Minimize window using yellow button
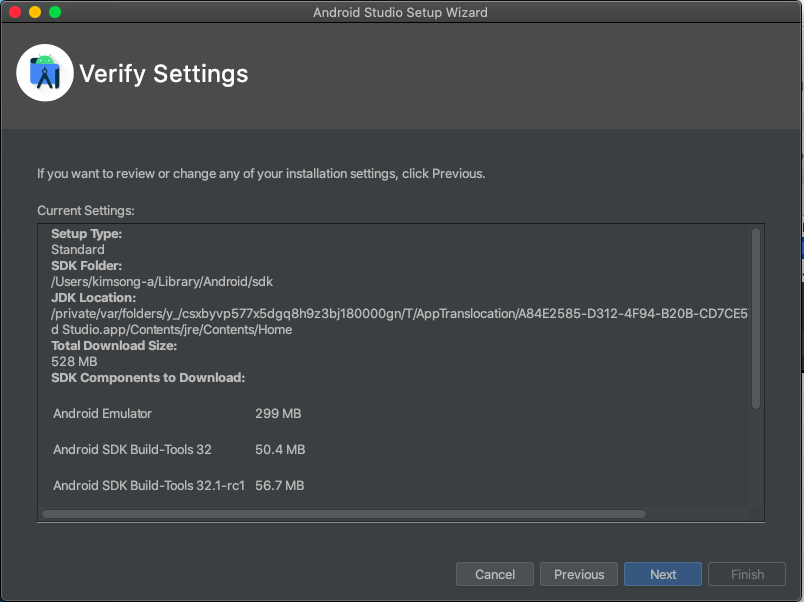Screen dimensions: 804x602 [x=35, y=12]
